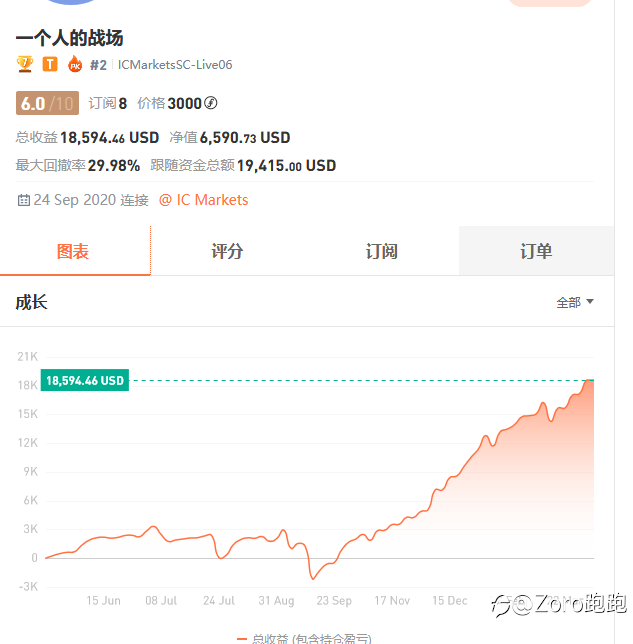Switch to the 图表 tab
Viewport: 633px width, 644px height.
tap(75, 251)
